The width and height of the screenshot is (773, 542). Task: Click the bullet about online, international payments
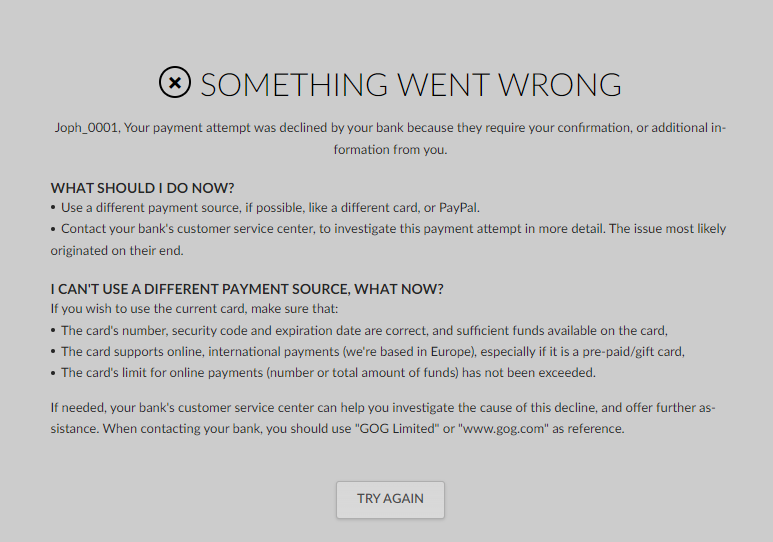[x=370, y=351]
